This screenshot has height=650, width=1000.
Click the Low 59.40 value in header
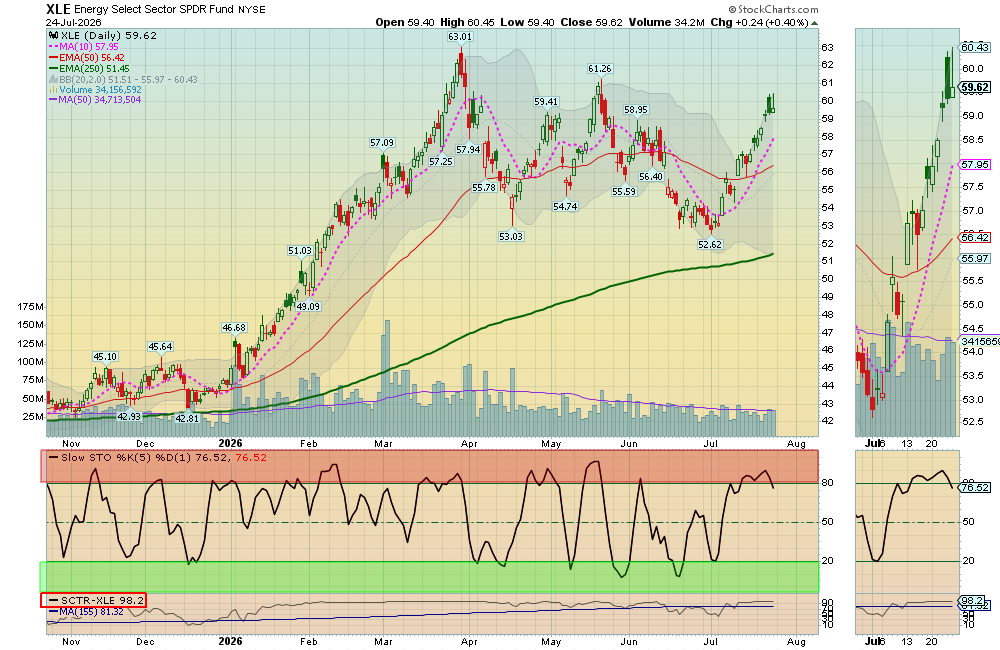click(527, 22)
